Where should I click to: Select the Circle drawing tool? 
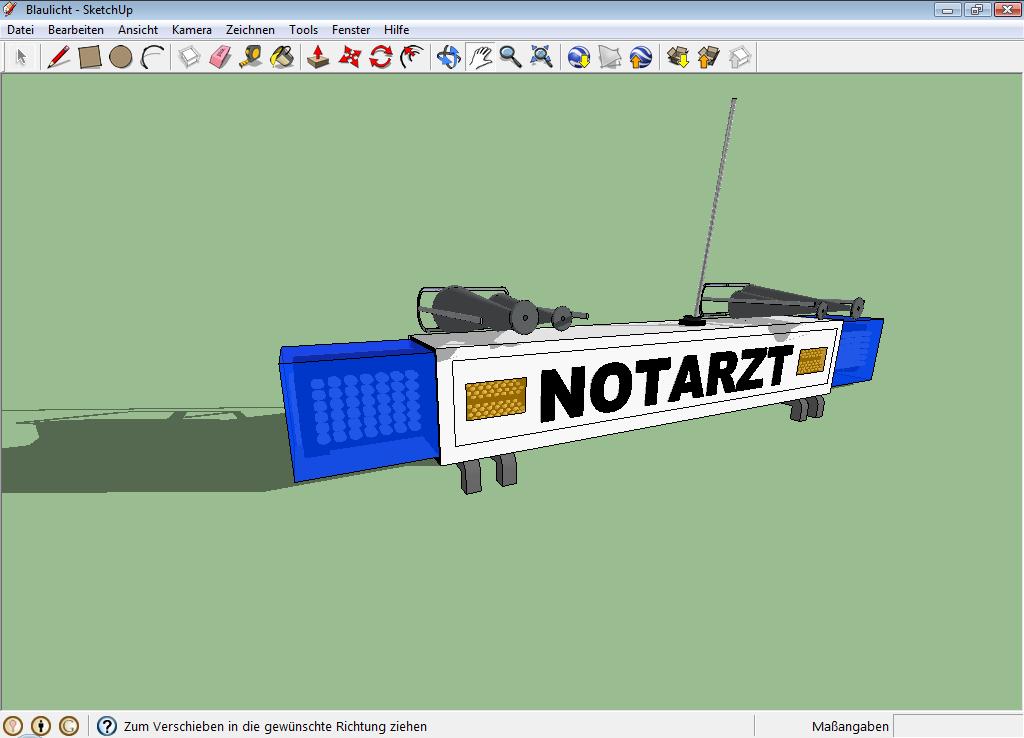[x=121, y=57]
